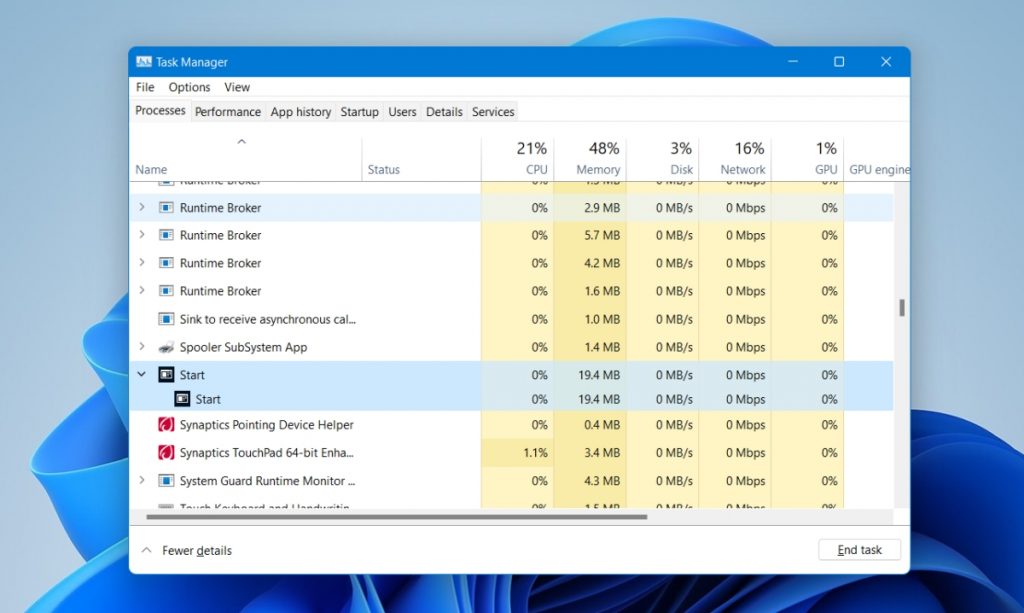This screenshot has width=1024, height=613.
Task: Click the System Guard Runtime Monitor icon
Action: (167, 480)
